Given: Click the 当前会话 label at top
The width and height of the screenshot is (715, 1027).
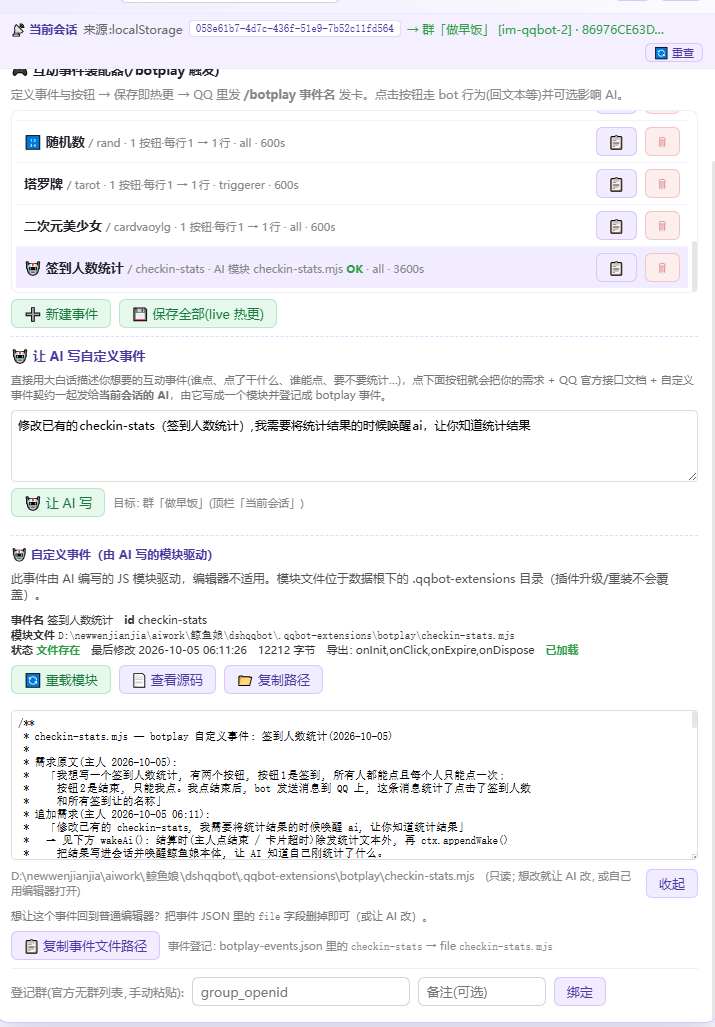Looking at the screenshot, I should coord(53,29).
